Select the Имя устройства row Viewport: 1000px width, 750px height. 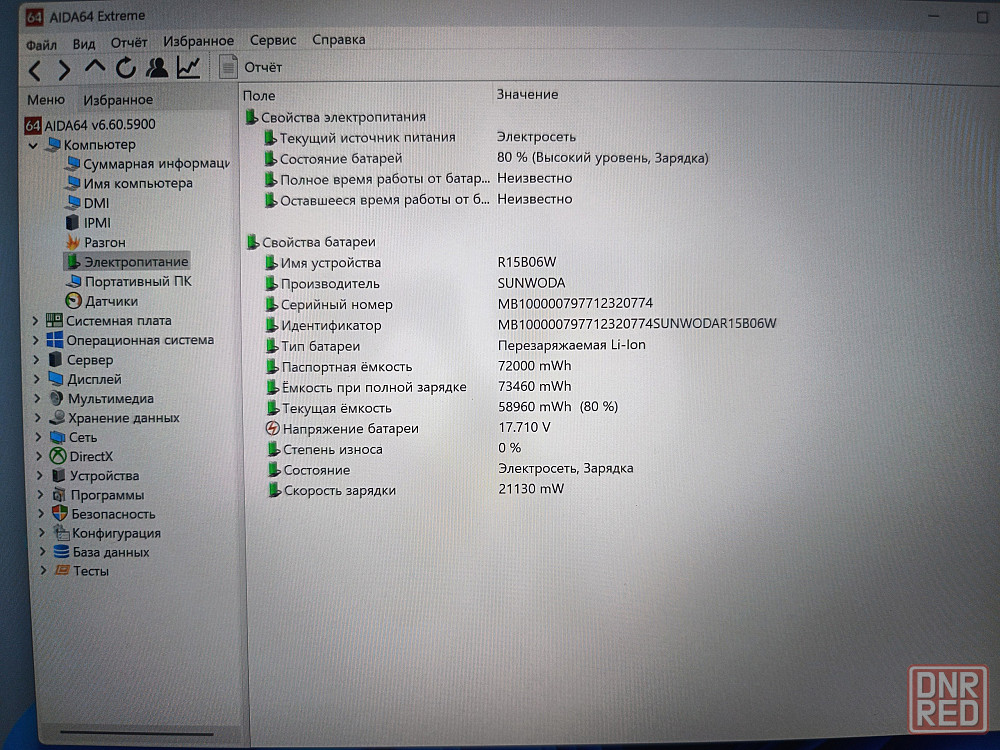(411, 263)
